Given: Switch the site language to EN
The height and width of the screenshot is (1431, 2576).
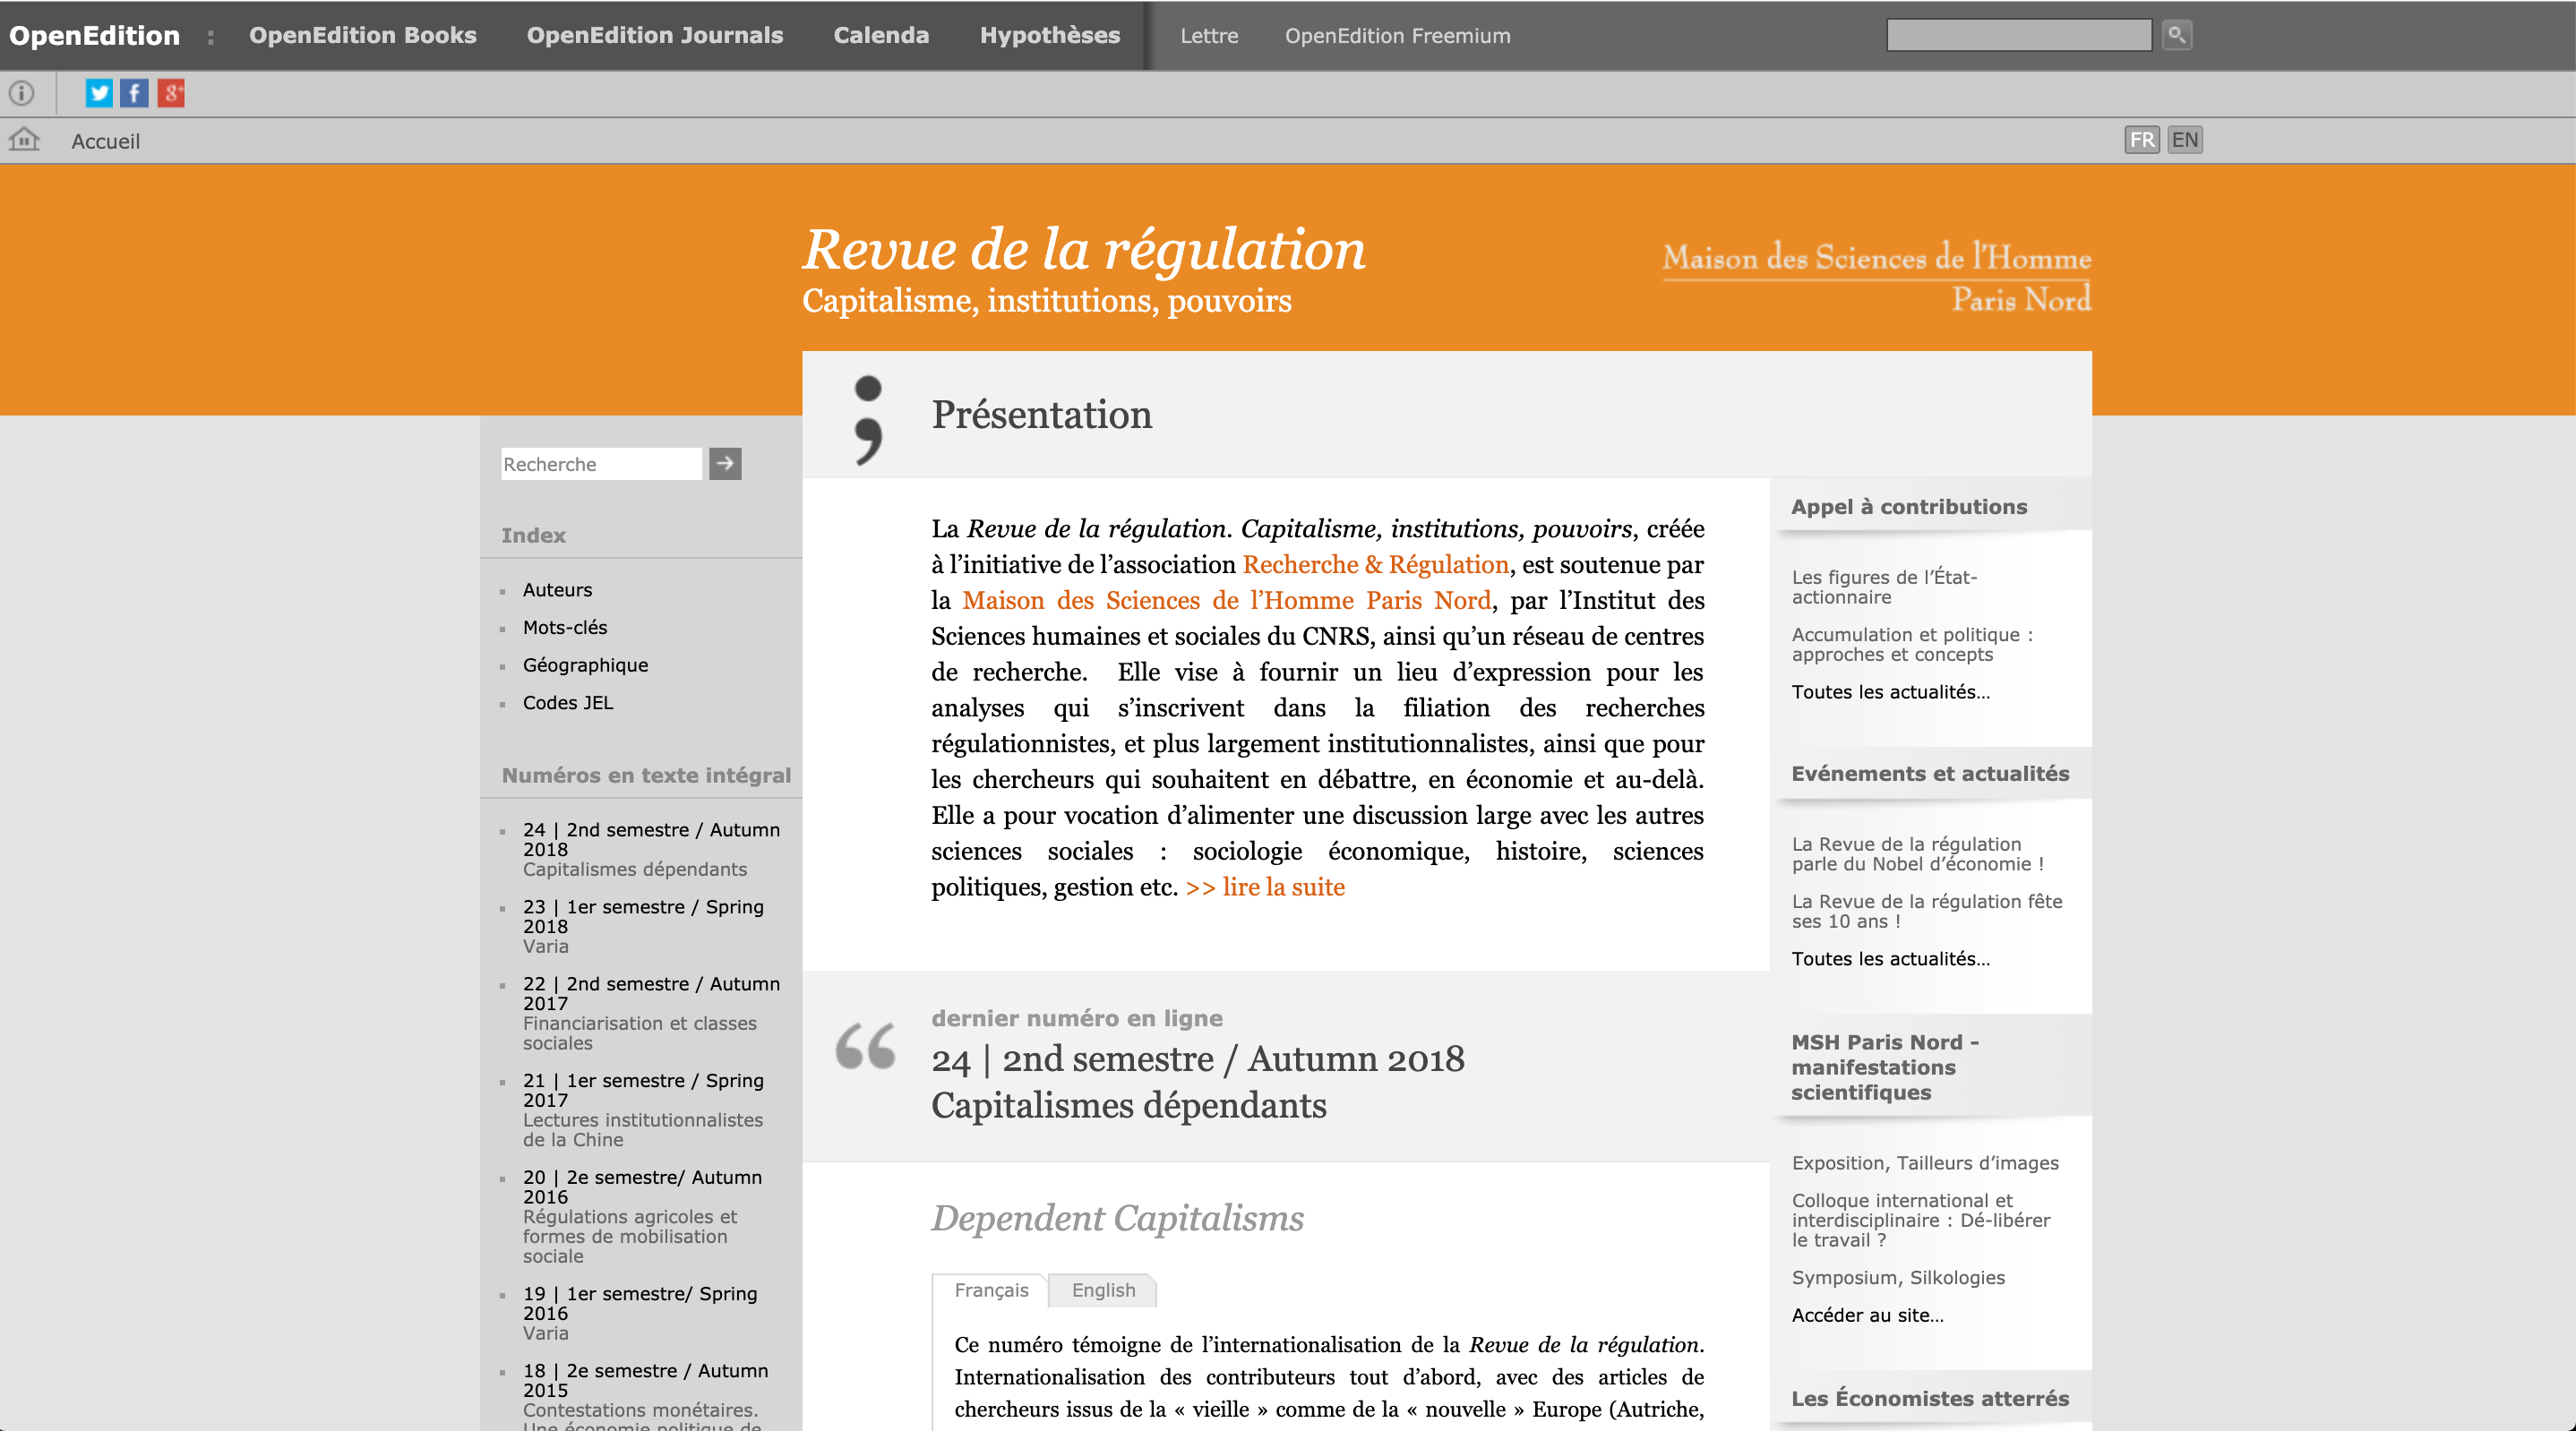Looking at the screenshot, I should 2185,140.
